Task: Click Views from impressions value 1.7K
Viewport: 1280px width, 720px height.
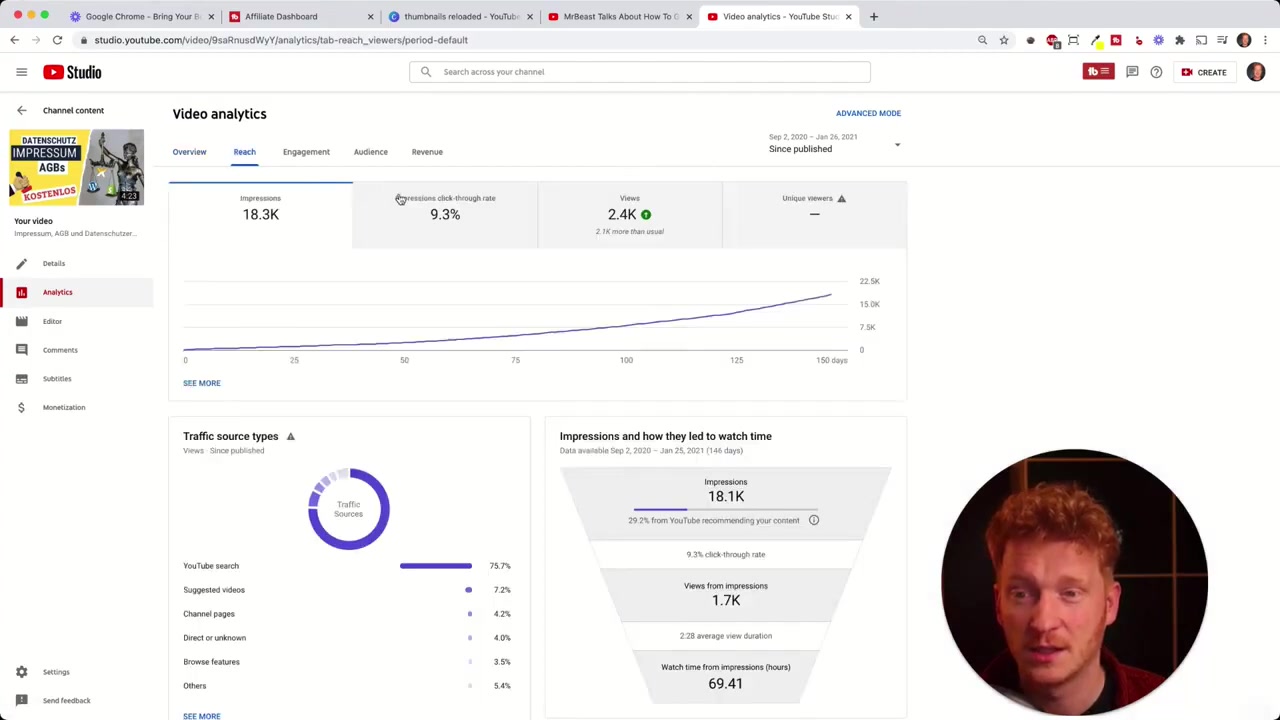Action: (x=725, y=600)
